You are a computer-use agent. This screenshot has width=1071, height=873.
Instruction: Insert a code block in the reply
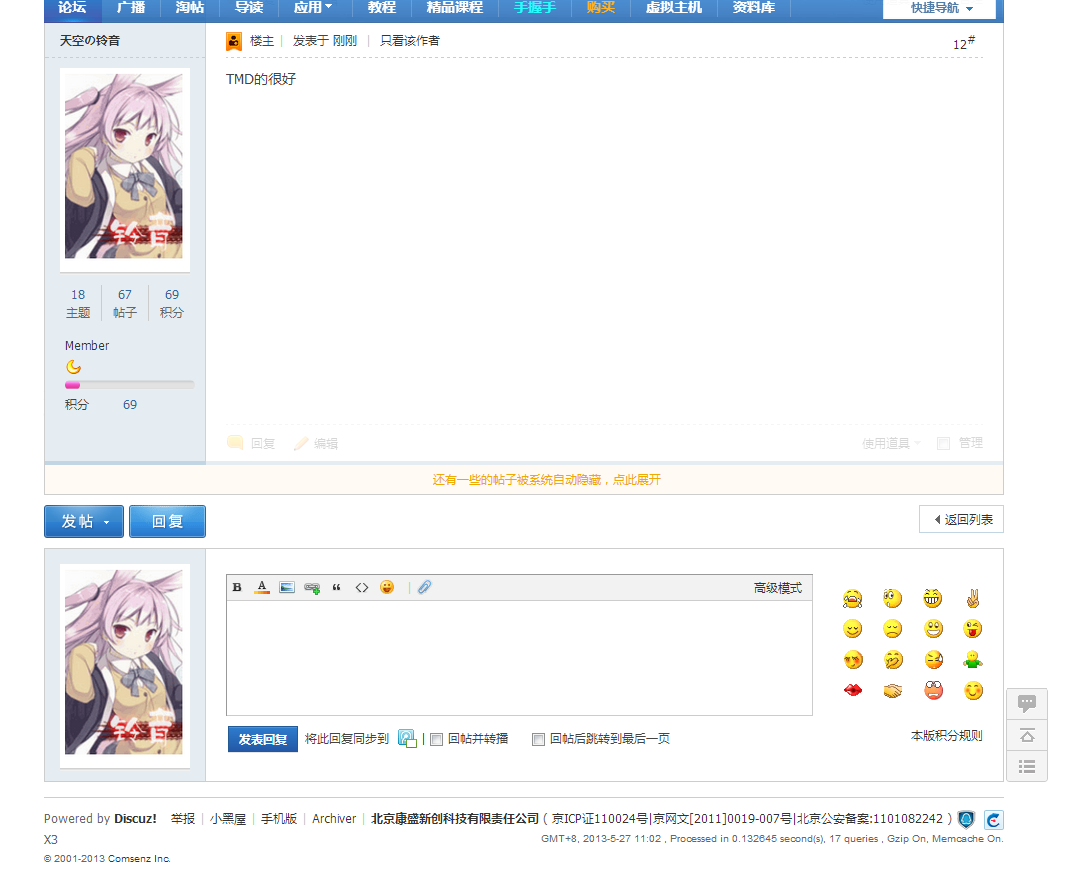(362, 587)
